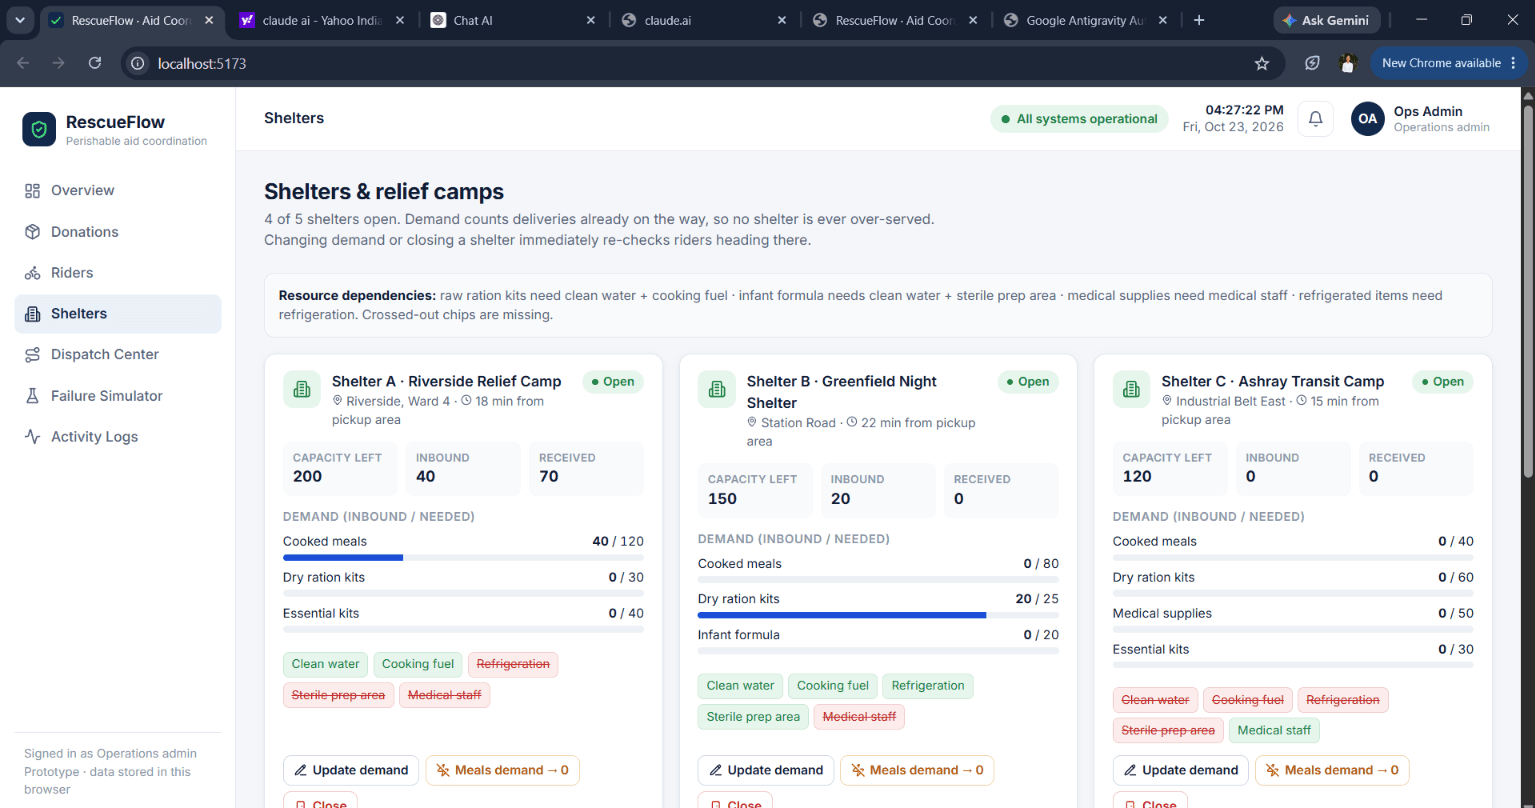Click All systems operational status badge

click(x=1079, y=119)
